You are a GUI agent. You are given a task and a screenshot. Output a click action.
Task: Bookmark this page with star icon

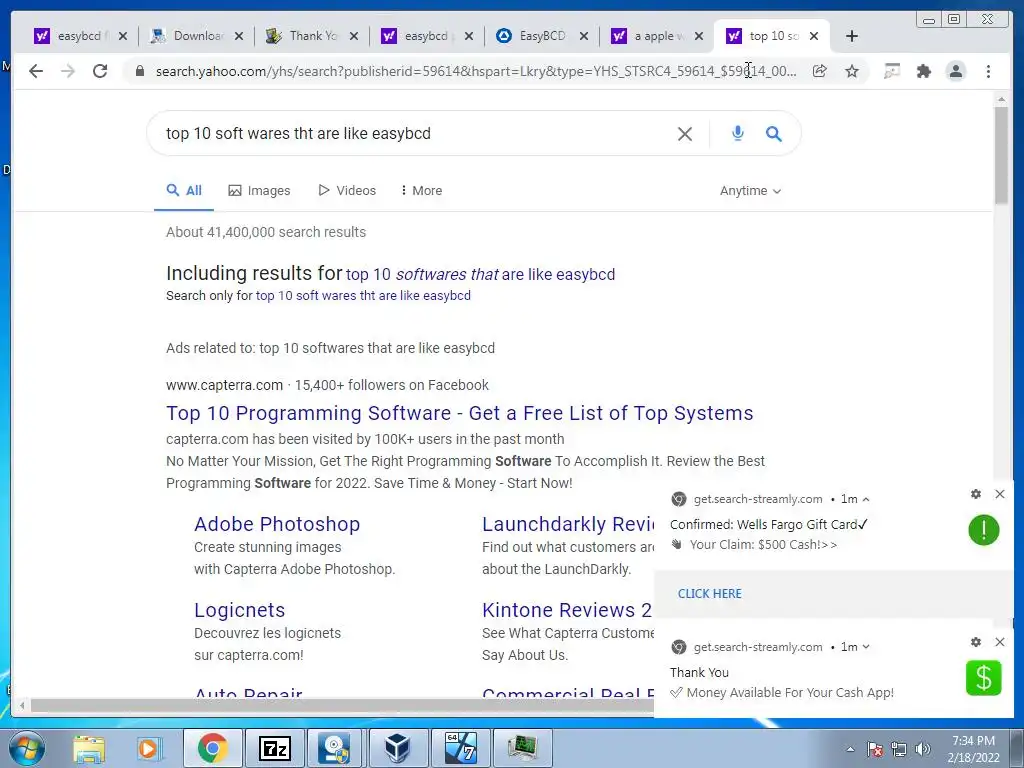click(x=852, y=71)
